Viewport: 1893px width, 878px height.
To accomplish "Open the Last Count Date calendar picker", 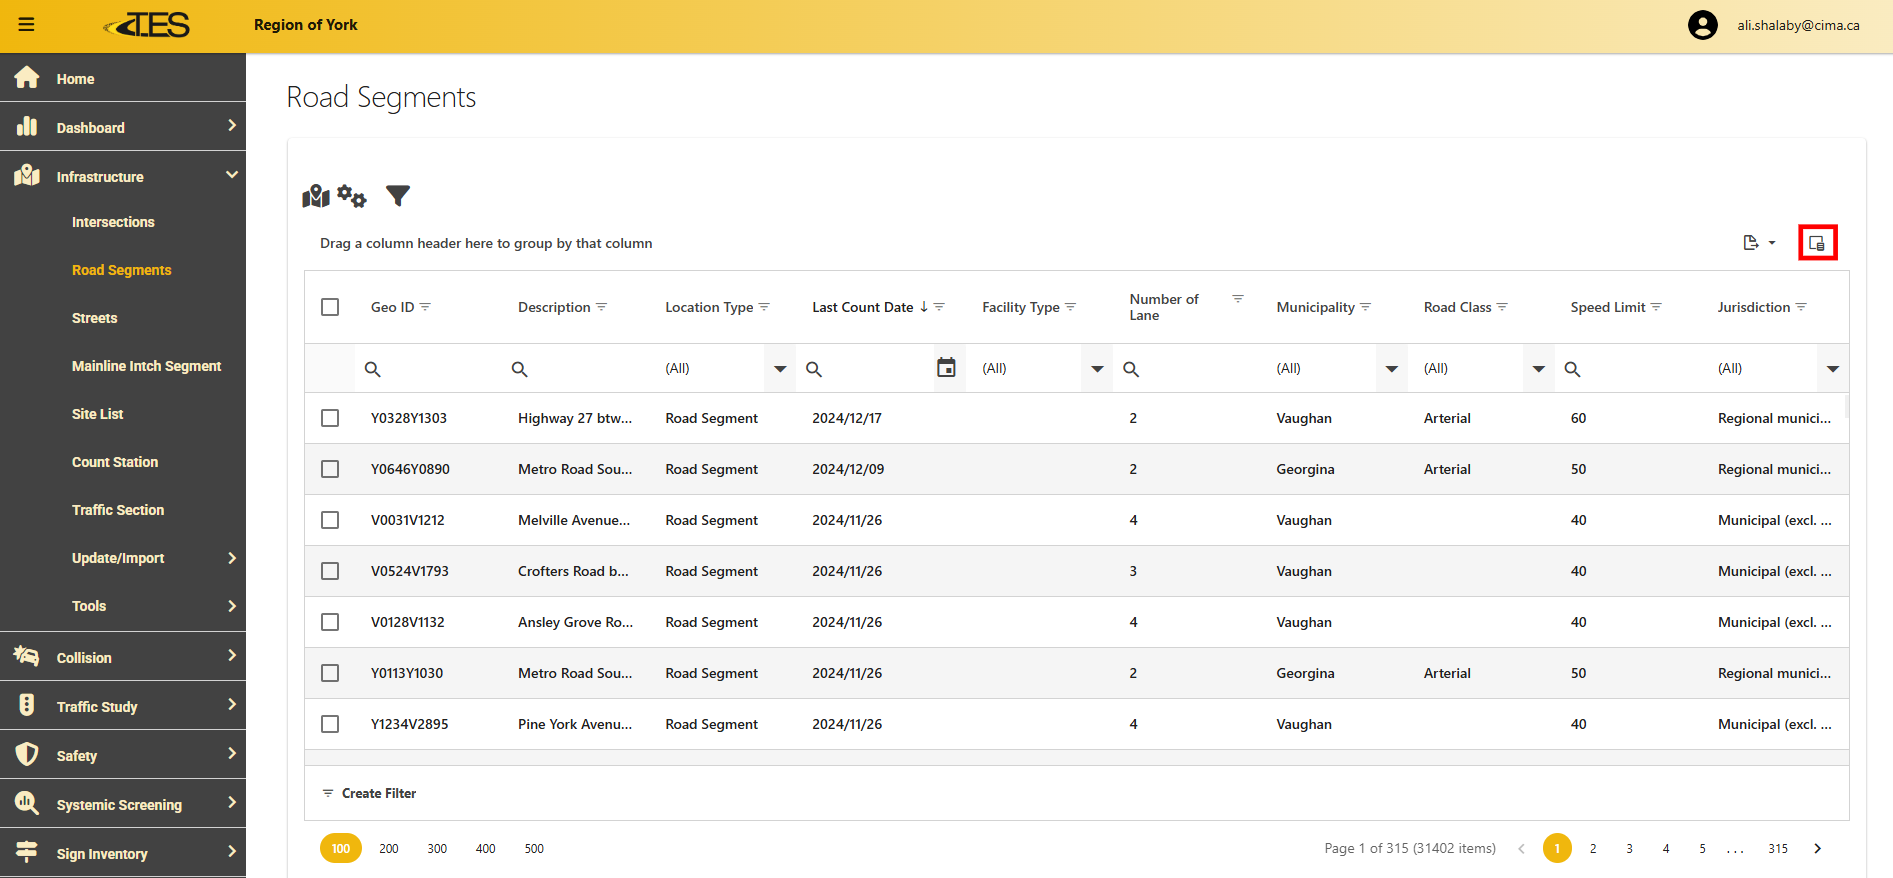I will [946, 368].
